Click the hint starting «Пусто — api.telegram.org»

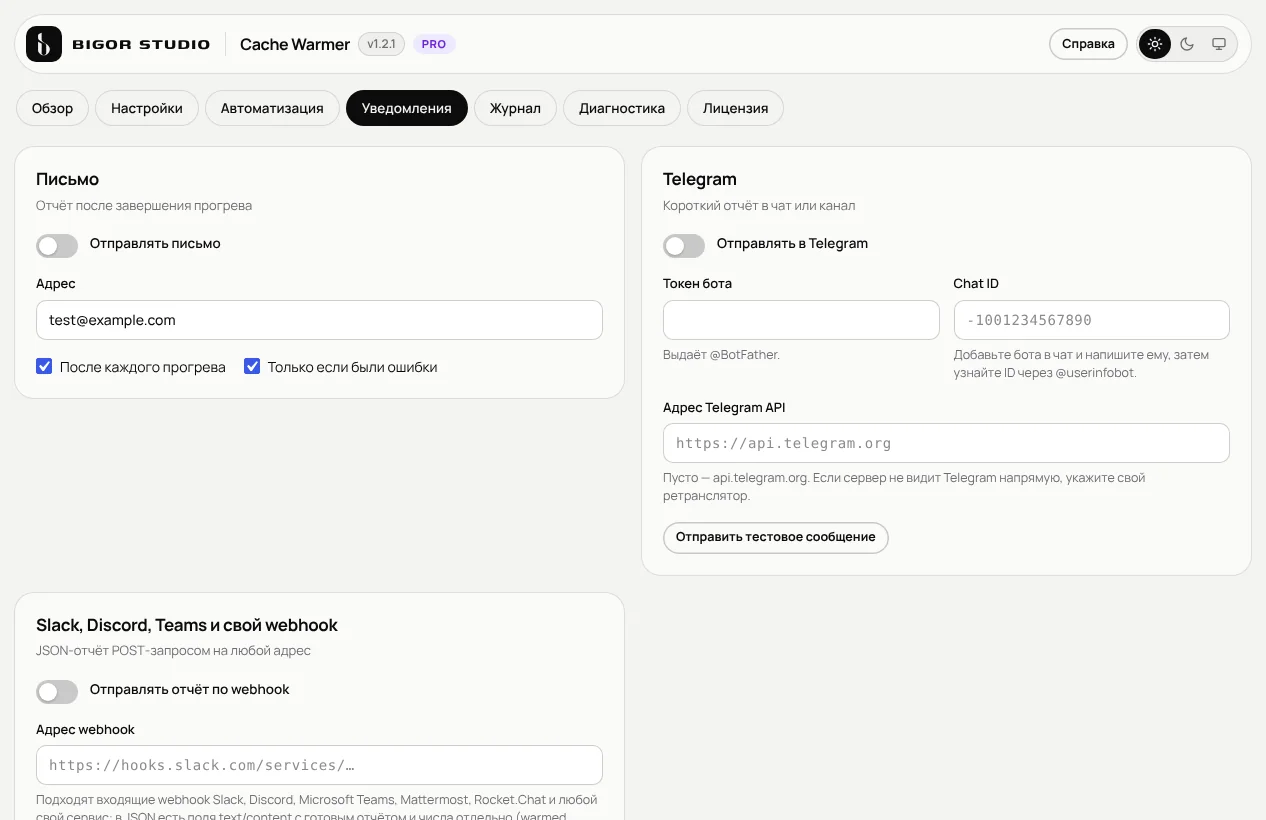(904, 486)
